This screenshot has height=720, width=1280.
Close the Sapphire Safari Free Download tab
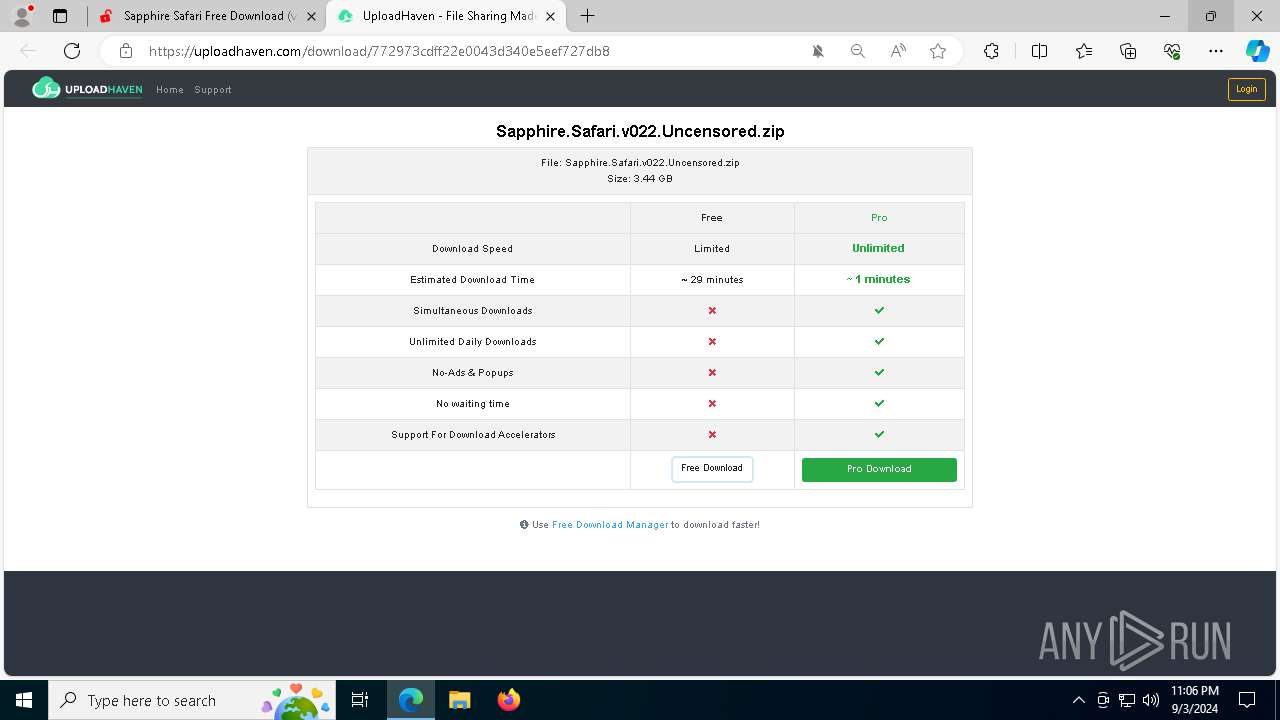pyautogui.click(x=312, y=16)
